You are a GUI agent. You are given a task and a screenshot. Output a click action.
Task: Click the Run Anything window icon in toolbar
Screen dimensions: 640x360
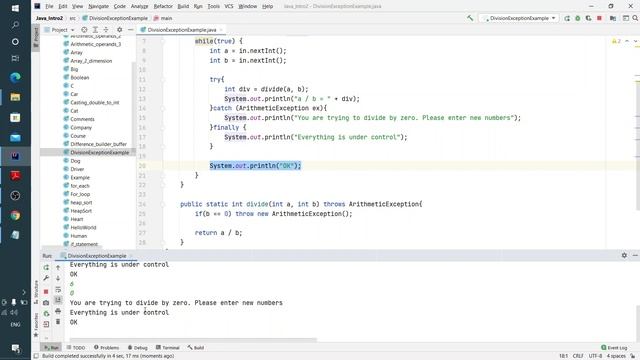click(625, 18)
